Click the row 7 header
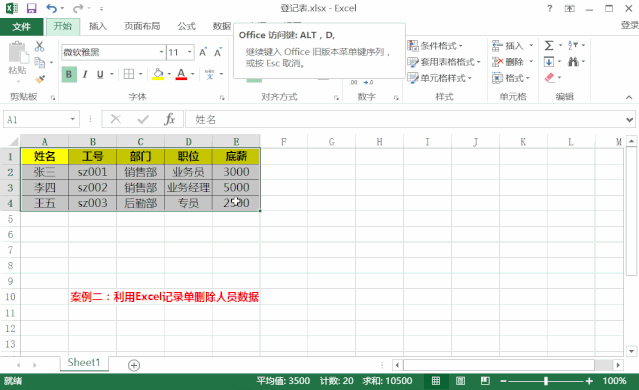This screenshot has height=390, width=639. [10, 250]
